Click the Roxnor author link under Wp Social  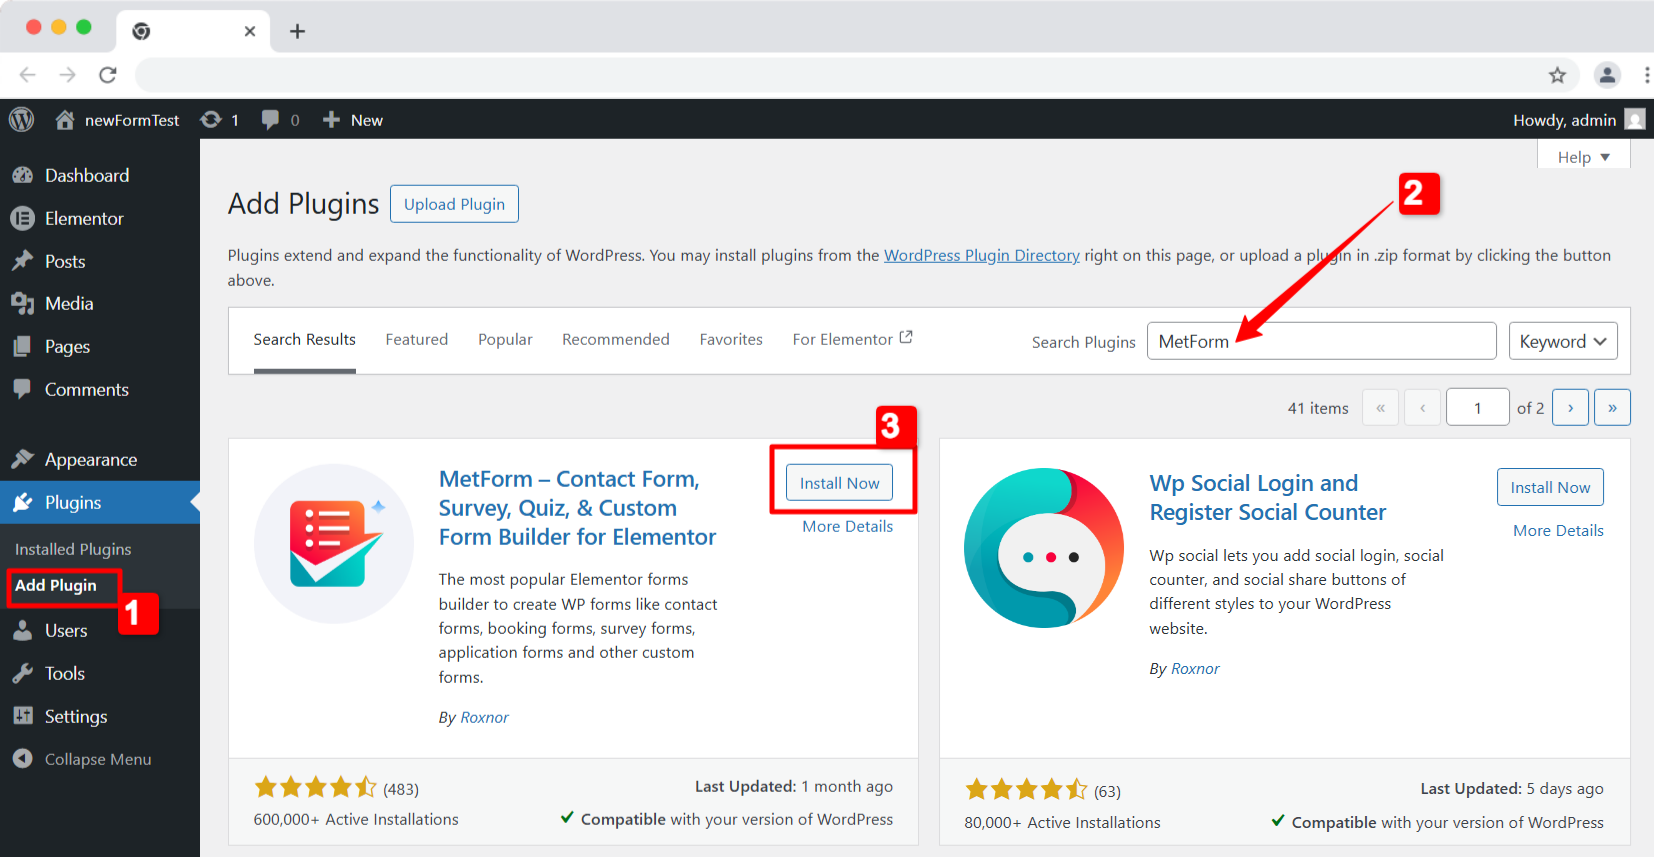(x=1195, y=668)
